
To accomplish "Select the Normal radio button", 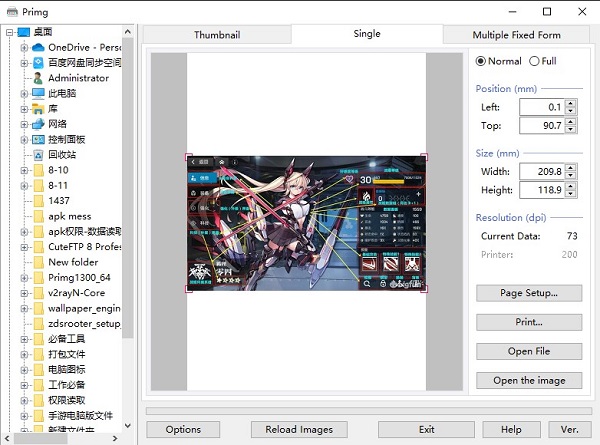I will 481,61.
